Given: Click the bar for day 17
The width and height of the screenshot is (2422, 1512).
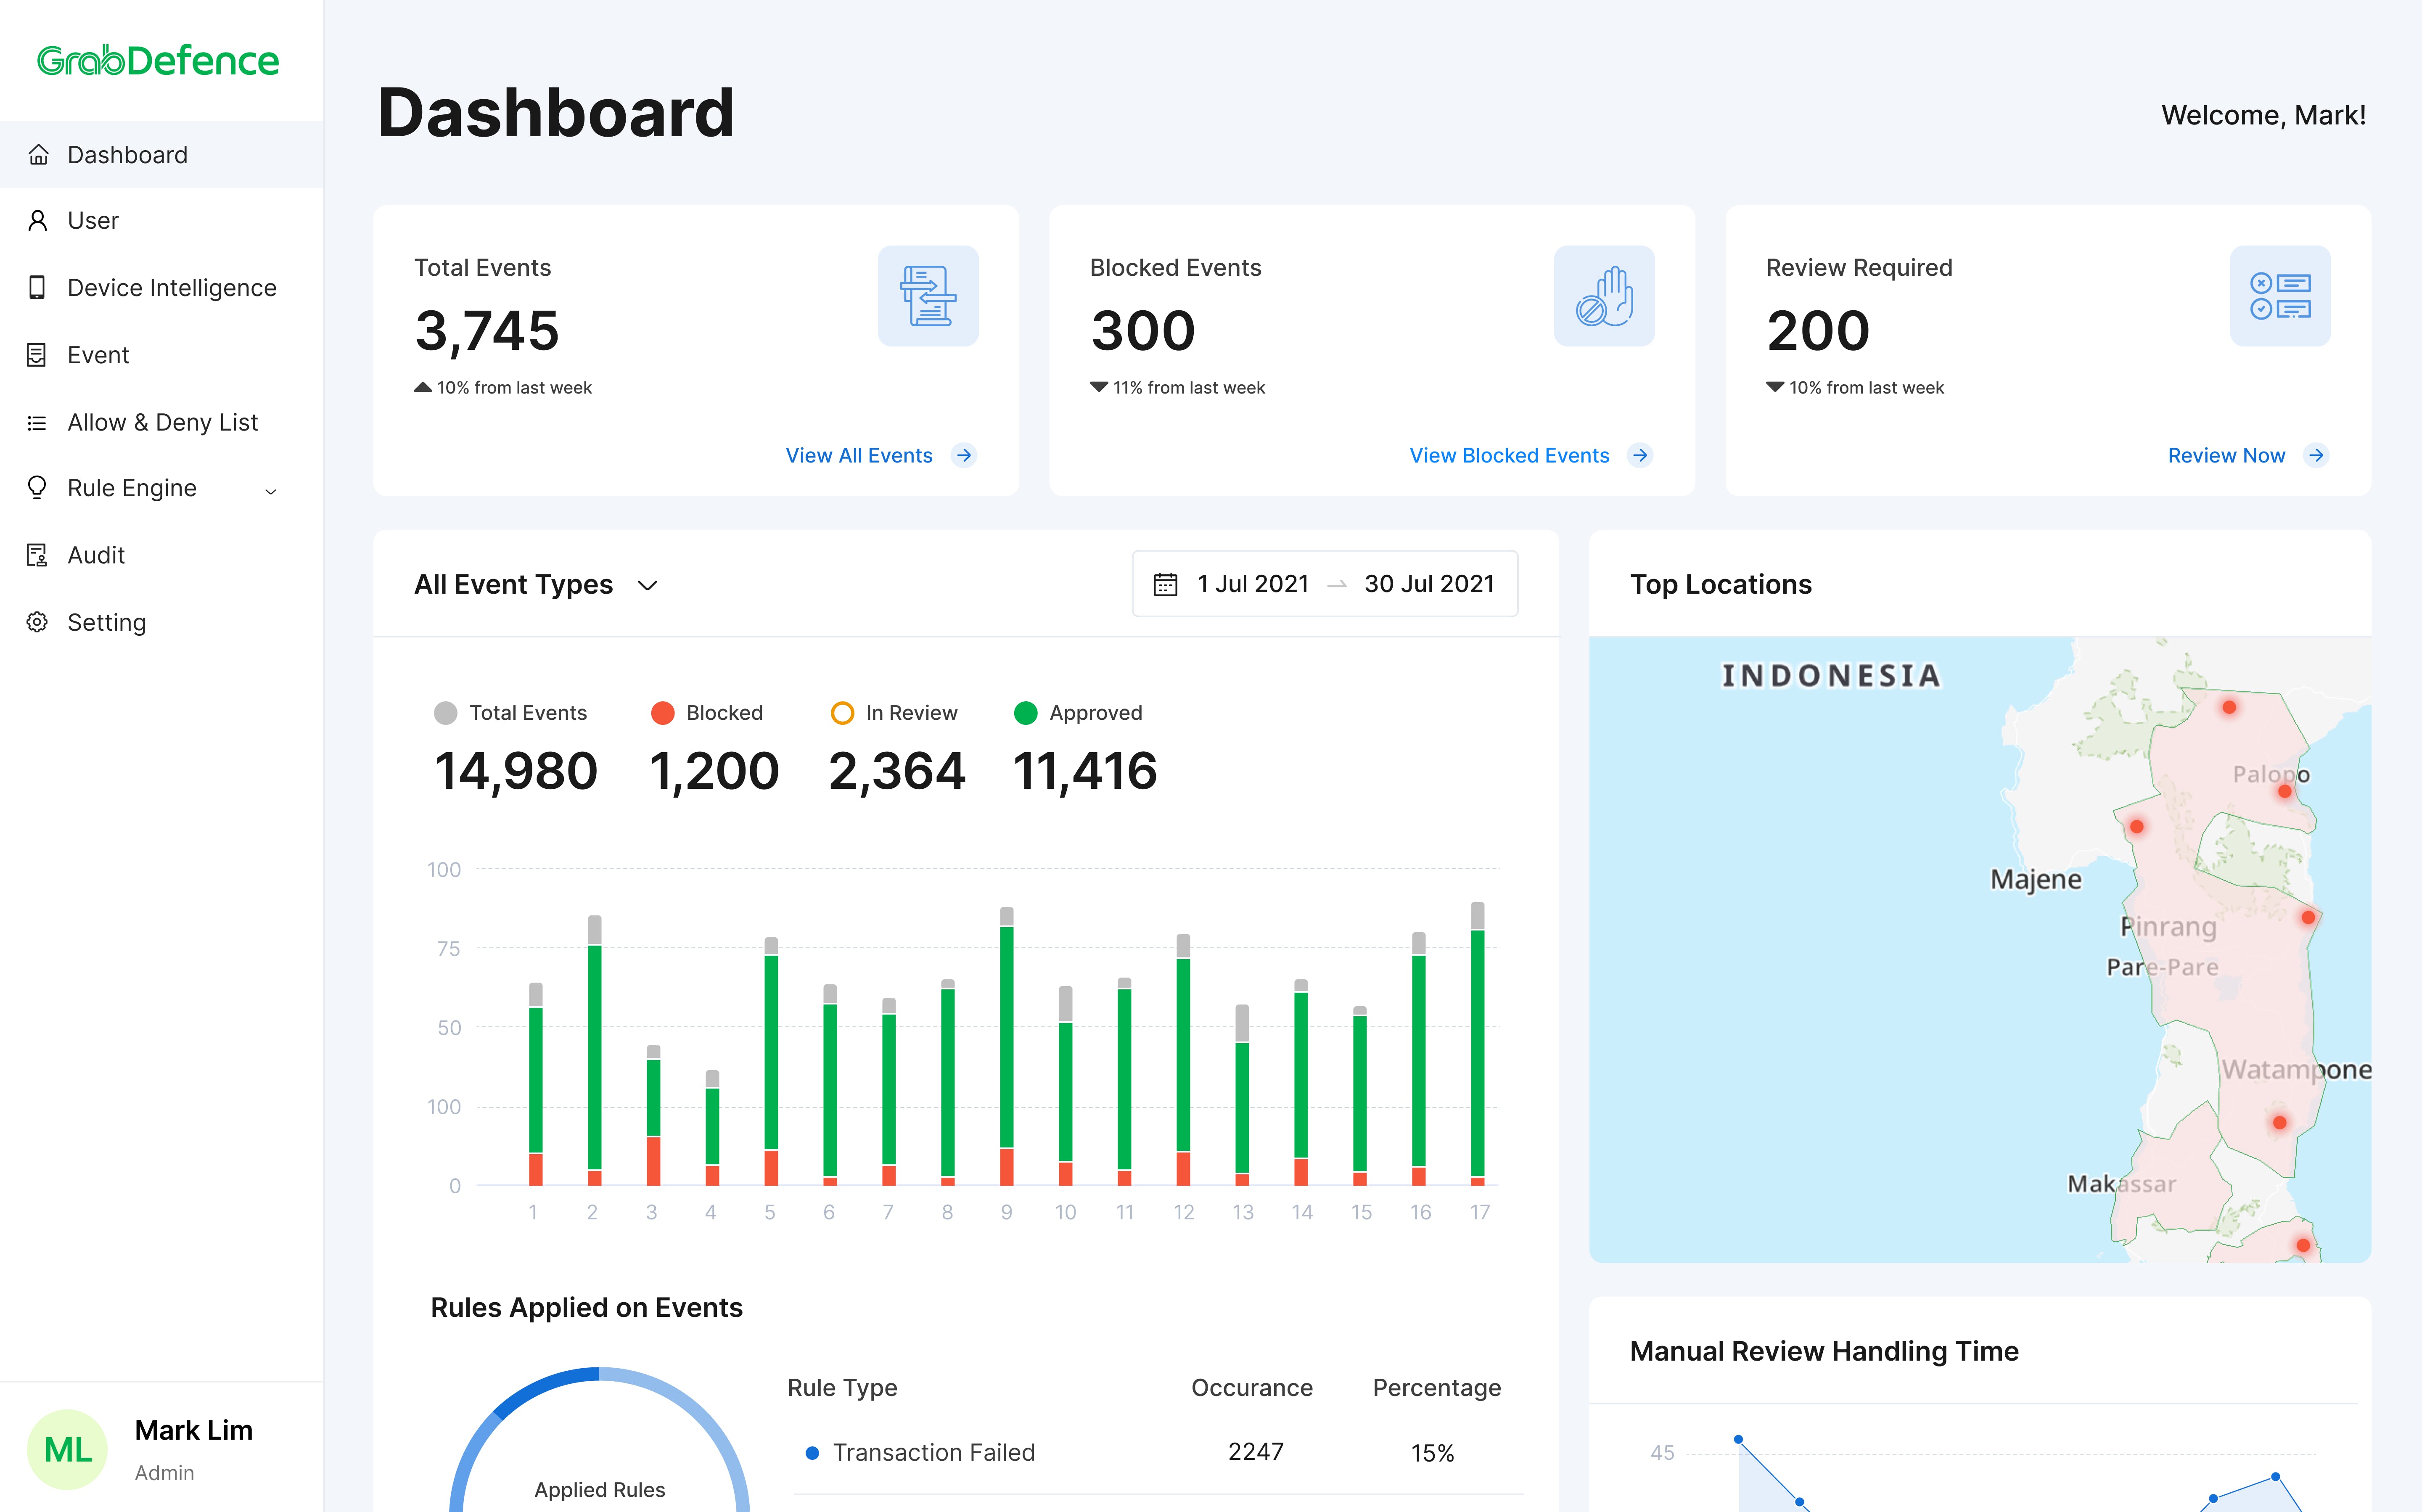Looking at the screenshot, I should (1477, 1044).
